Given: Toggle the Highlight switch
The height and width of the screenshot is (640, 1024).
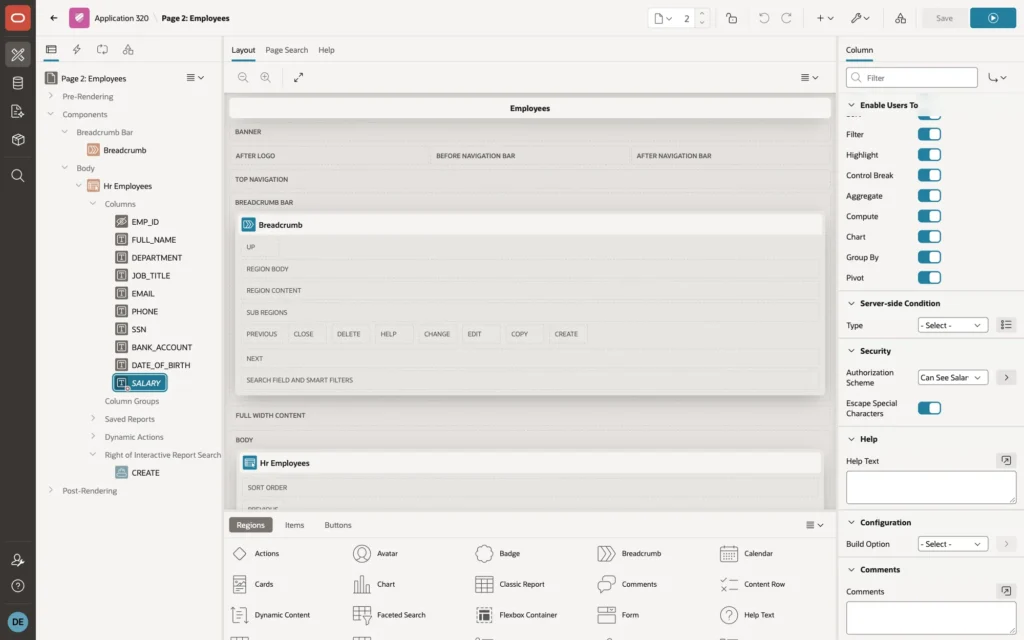Looking at the screenshot, I should (x=929, y=155).
